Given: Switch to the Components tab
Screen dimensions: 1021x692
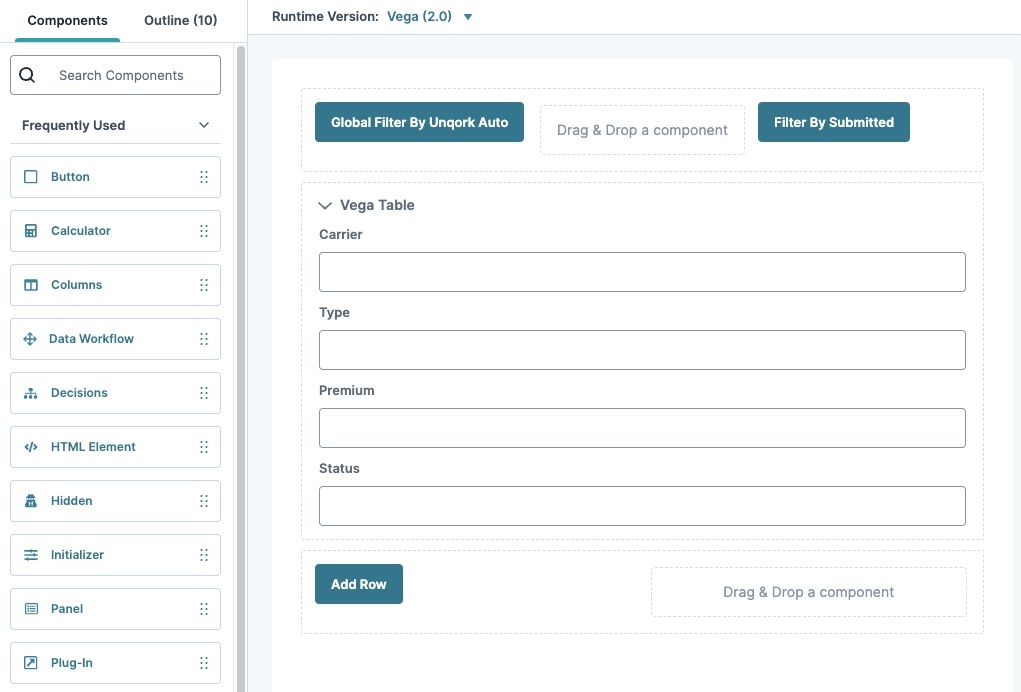Looking at the screenshot, I should click(x=67, y=20).
